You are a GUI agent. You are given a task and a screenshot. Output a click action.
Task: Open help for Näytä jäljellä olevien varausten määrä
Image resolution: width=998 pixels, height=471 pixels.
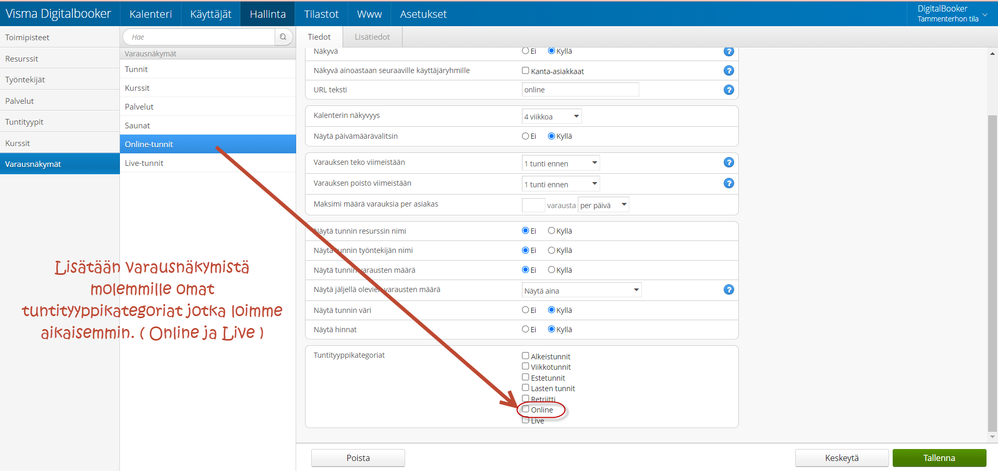tap(729, 290)
